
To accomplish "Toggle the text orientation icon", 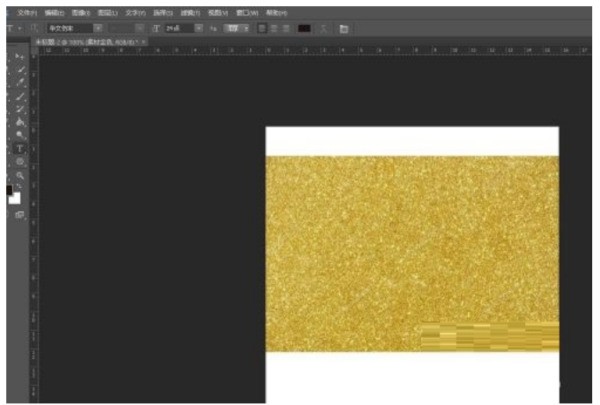I will [34, 28].
